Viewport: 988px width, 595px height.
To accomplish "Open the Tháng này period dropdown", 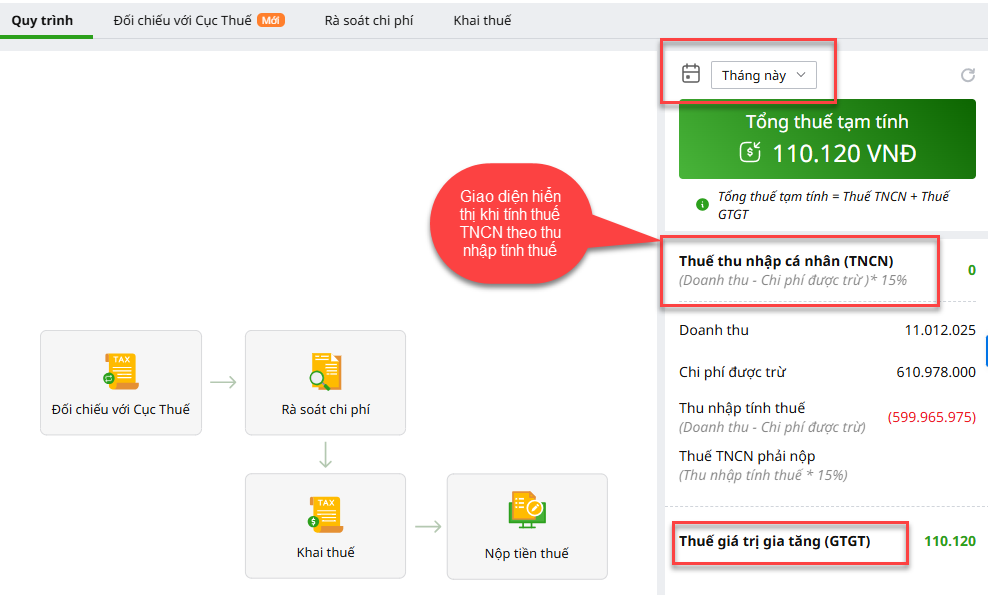I will pyautogui.click(x=763, y=75).
